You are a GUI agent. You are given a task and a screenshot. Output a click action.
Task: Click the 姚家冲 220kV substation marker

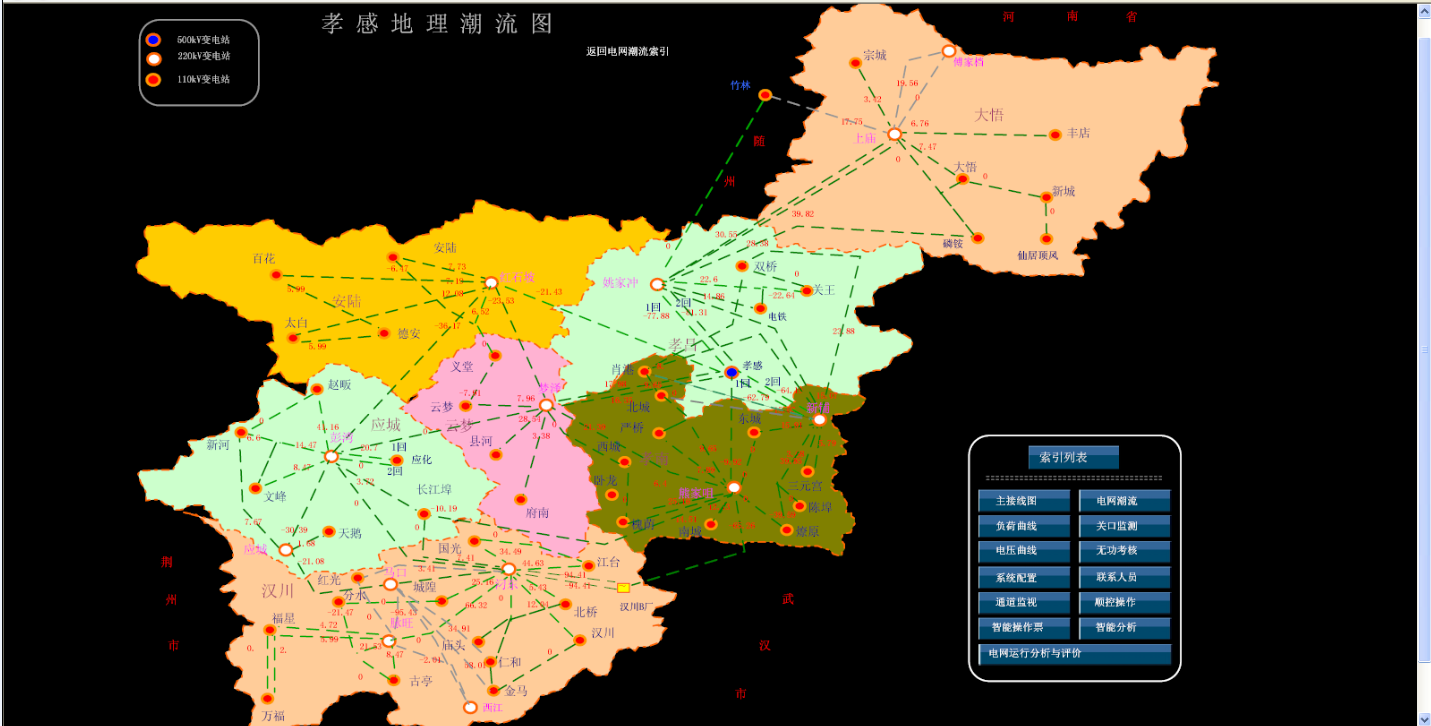(657, 285)
